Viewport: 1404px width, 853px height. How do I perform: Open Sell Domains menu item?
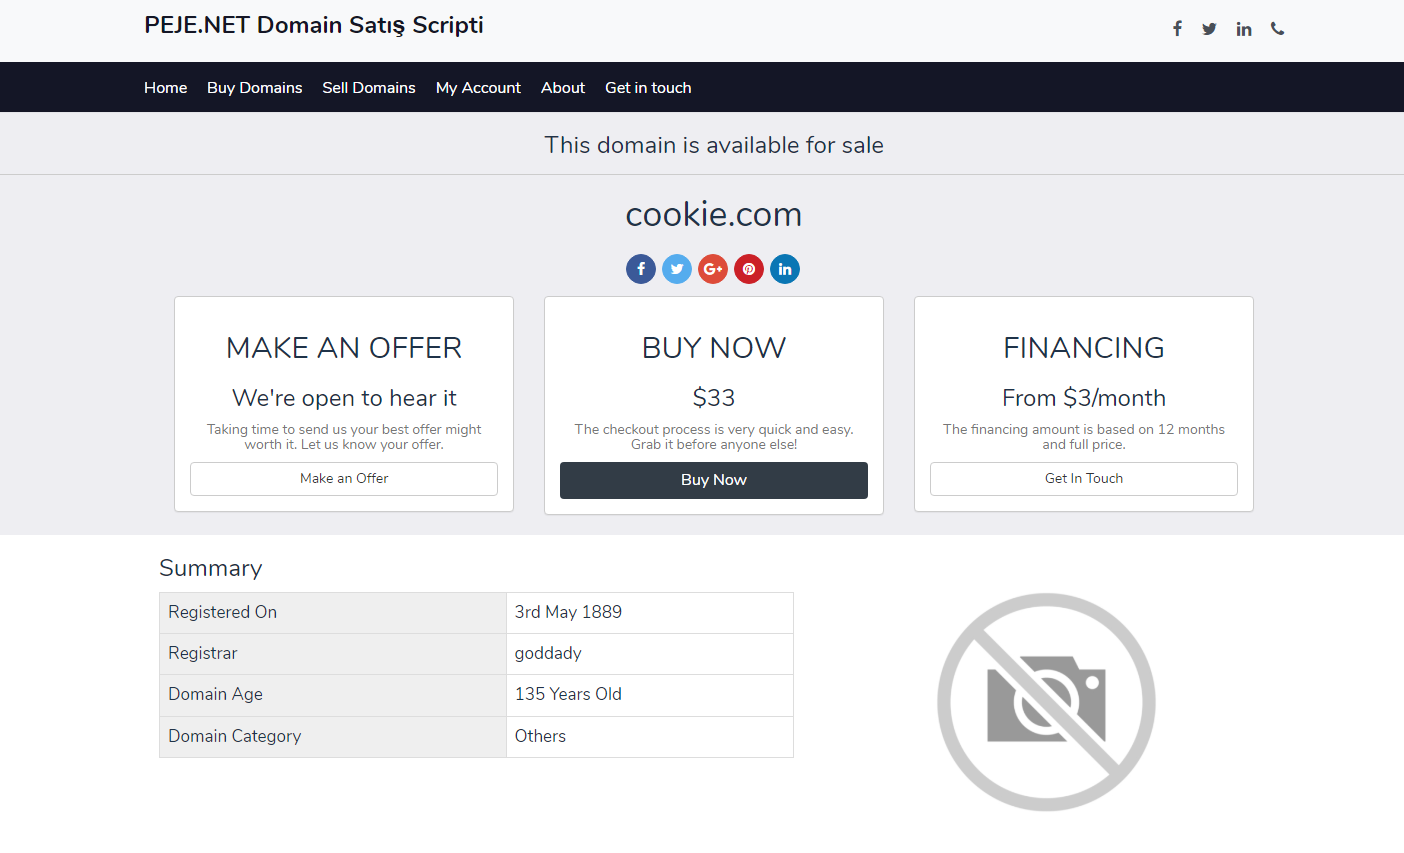point(369,88)
